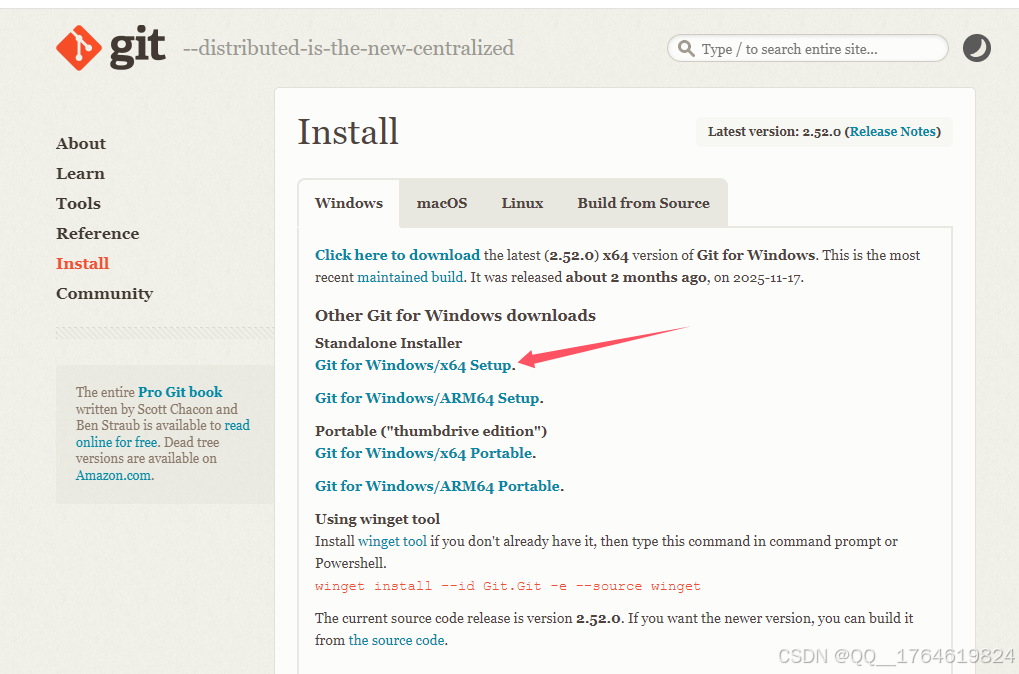
Task: Open the Amazon.com link
Action: coord(114,475)
